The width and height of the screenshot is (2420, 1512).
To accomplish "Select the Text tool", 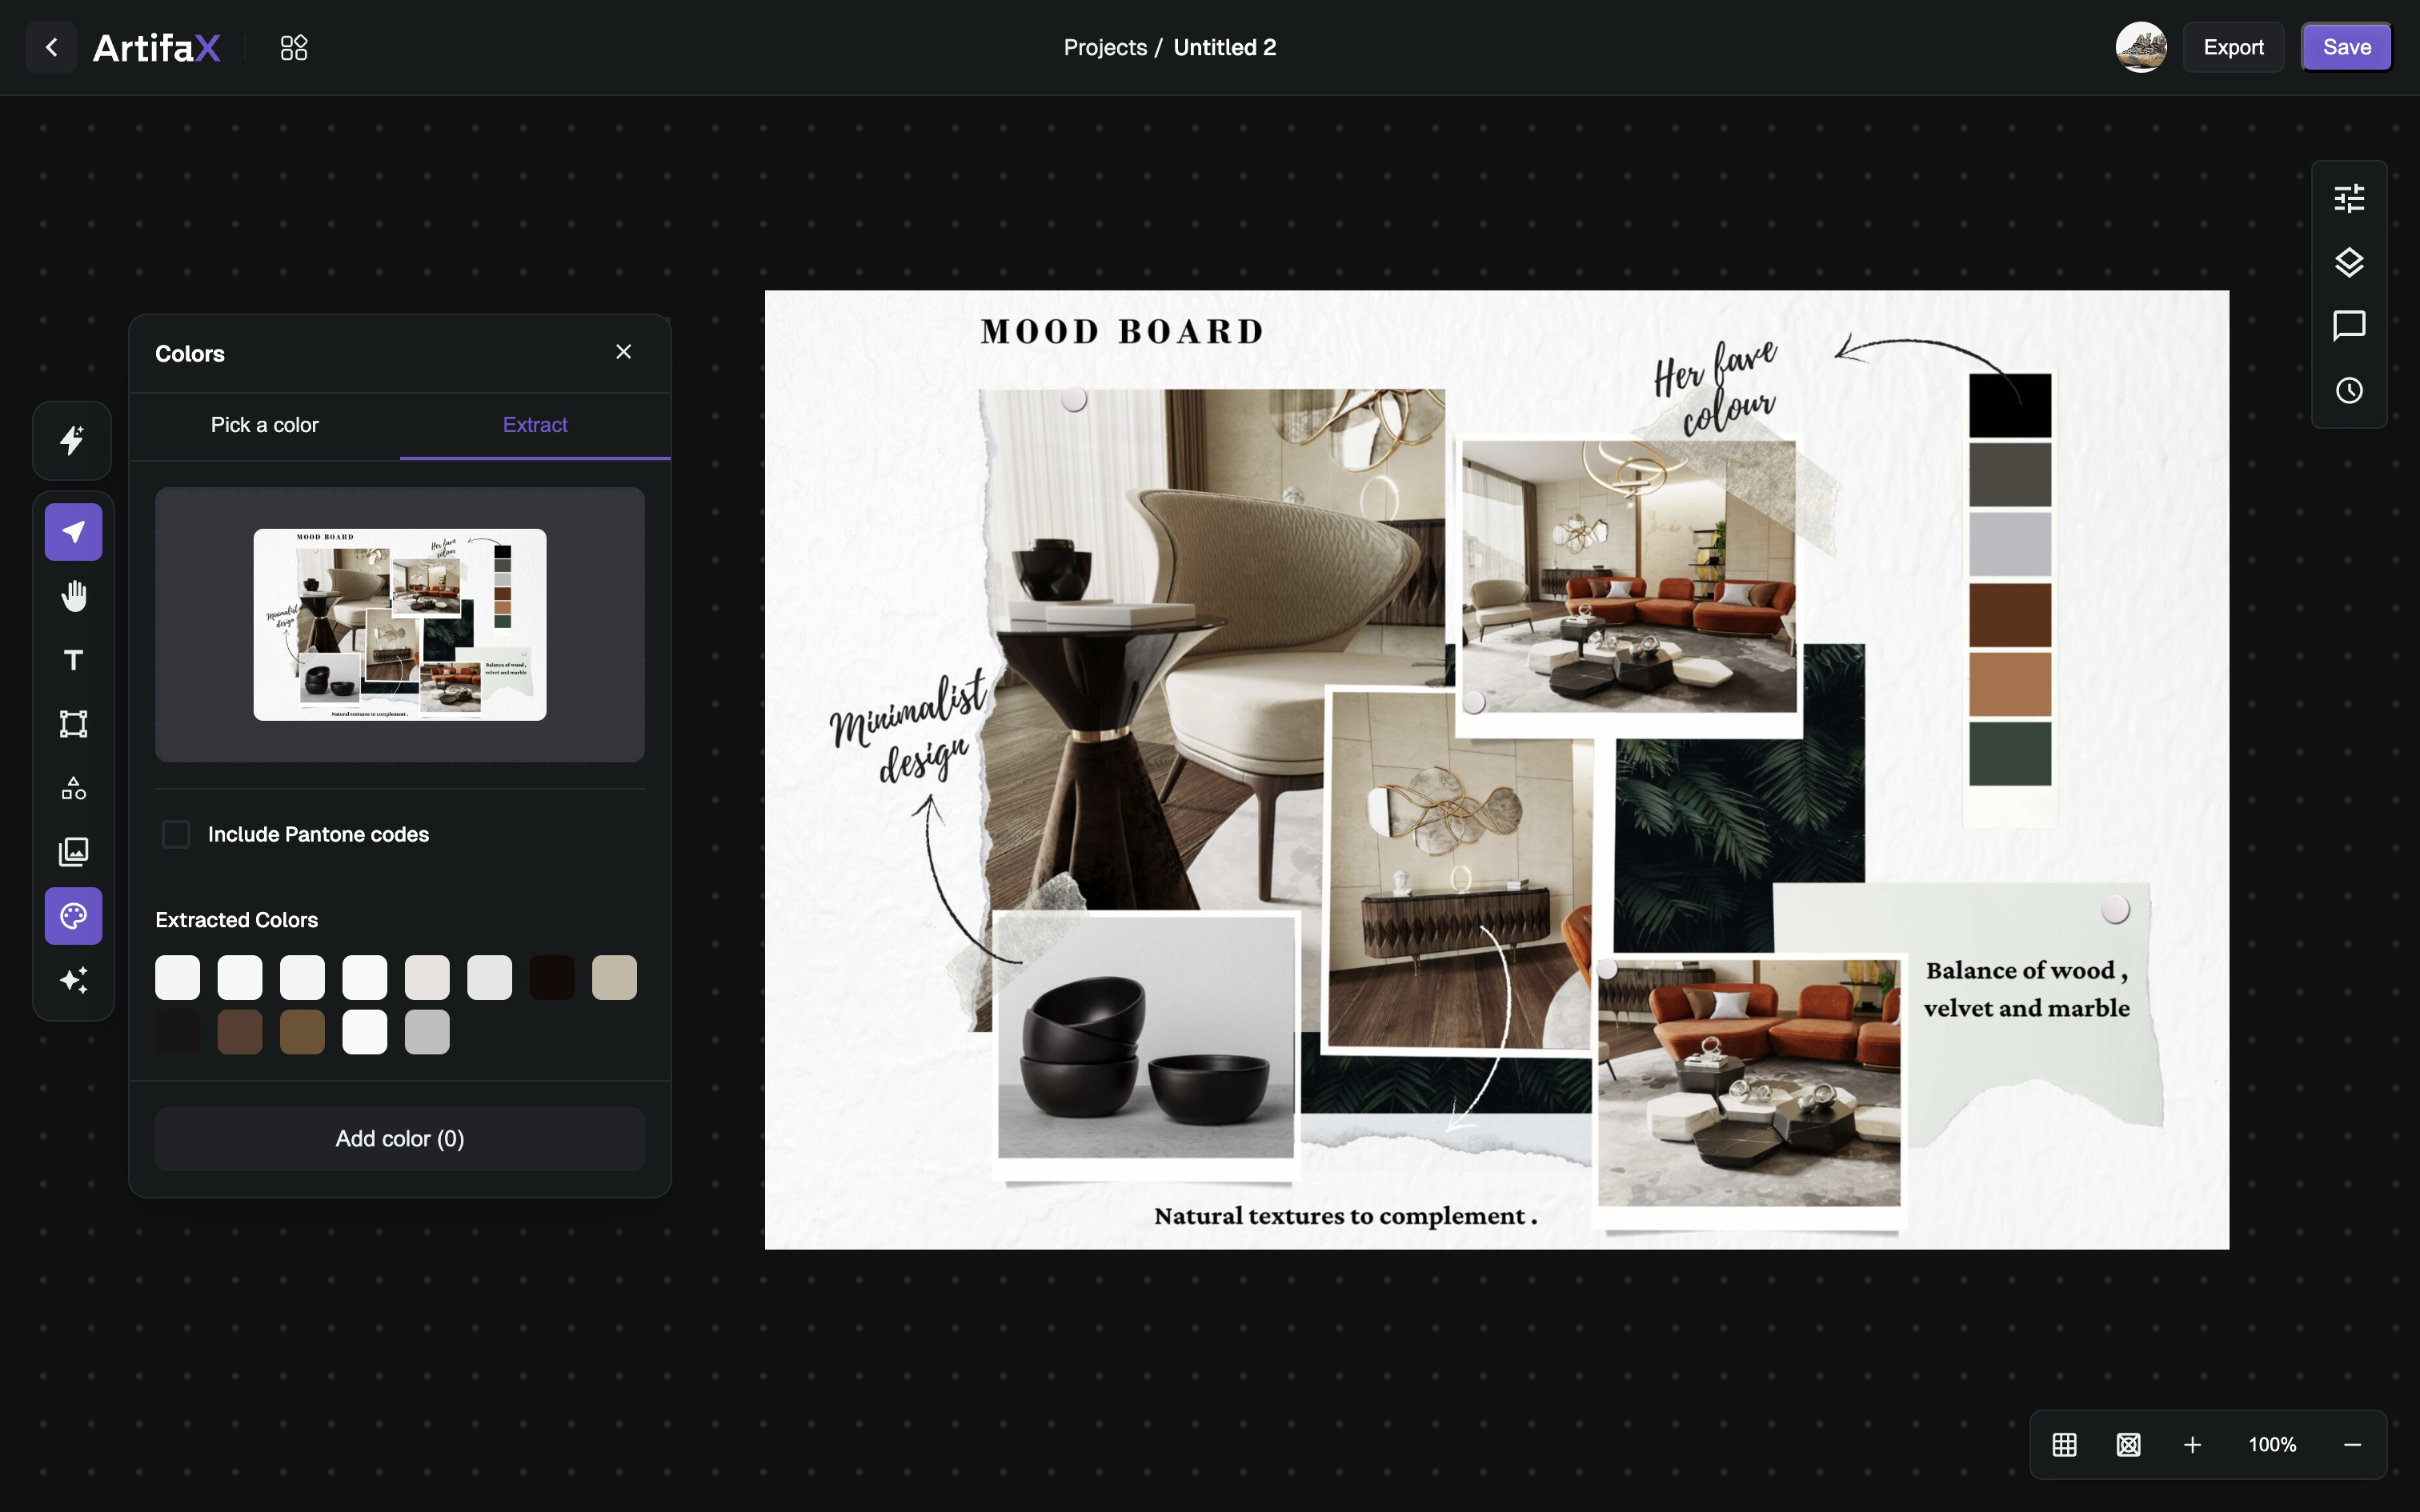I will click(73, 660).
